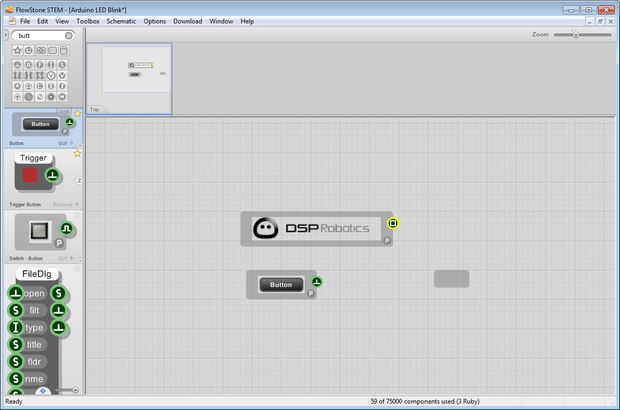Open the View menu
This screenshot has width=620, height=410.
(62, 21)
